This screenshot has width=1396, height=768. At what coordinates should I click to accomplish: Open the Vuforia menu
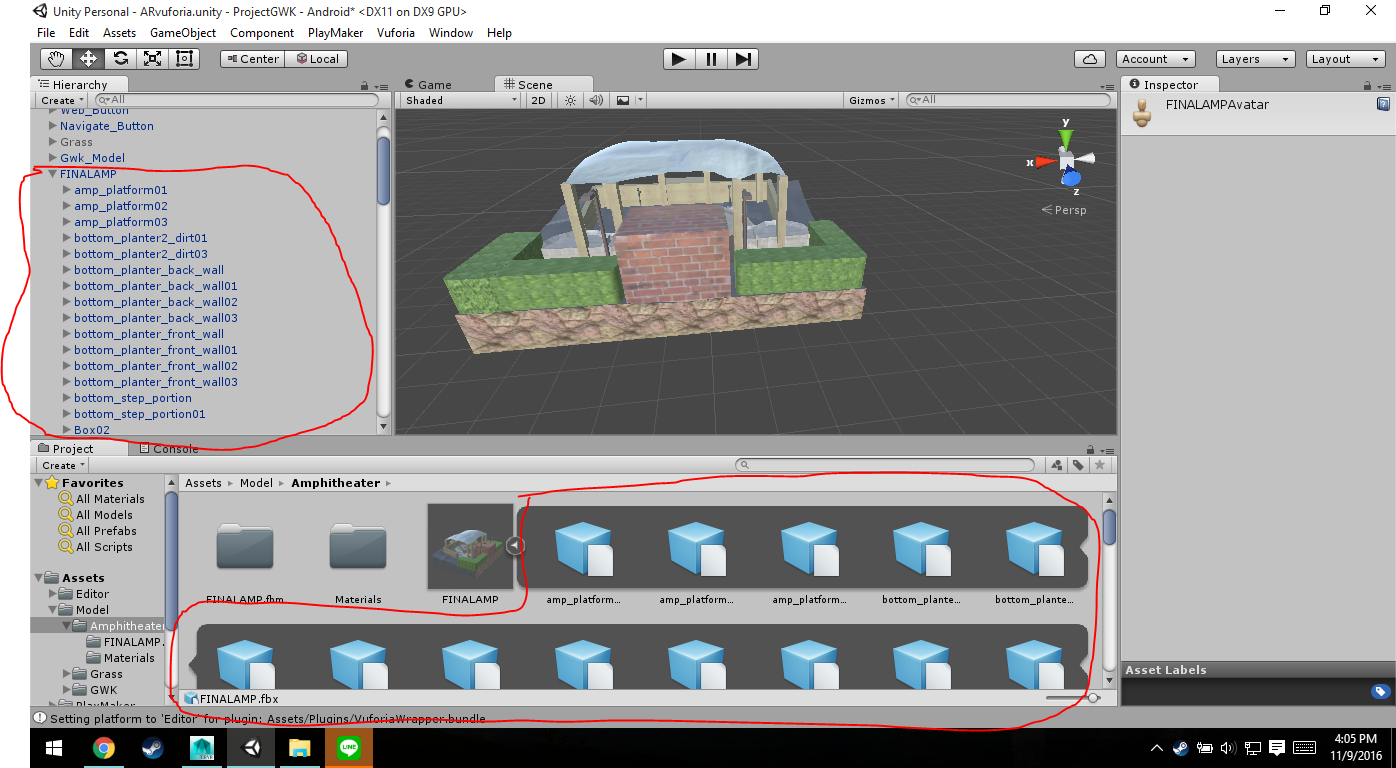point(397,33)
